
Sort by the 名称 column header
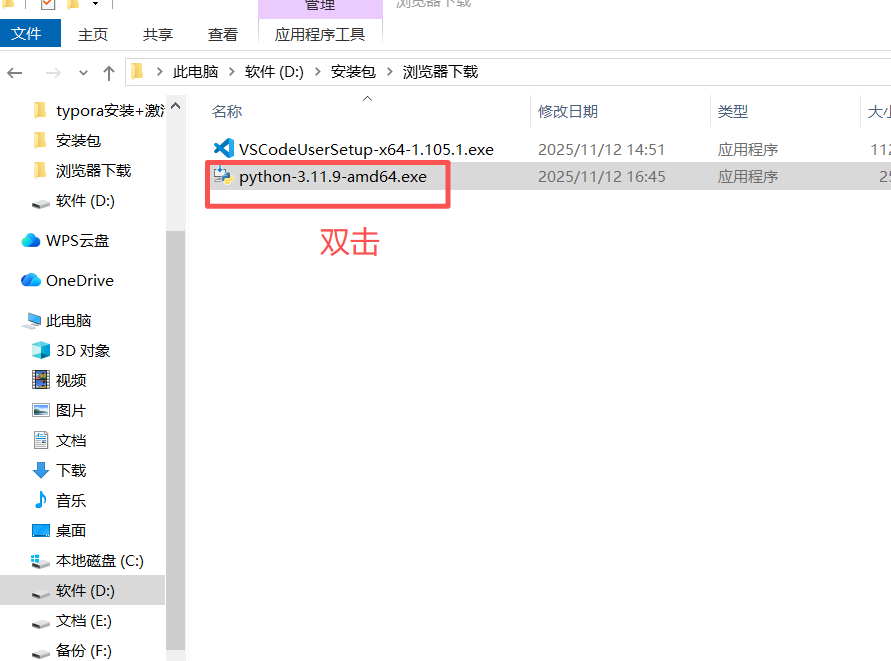pyautogui.click(x=226, y=111)
